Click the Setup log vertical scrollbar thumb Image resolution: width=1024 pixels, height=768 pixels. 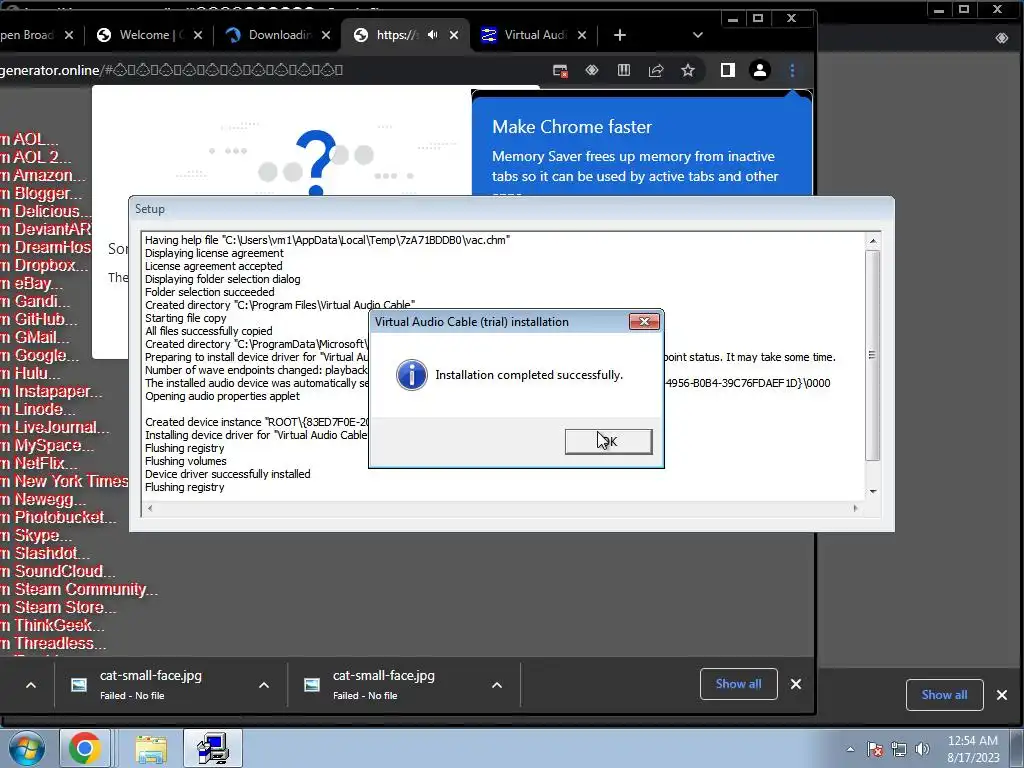[x=872, y=355]
